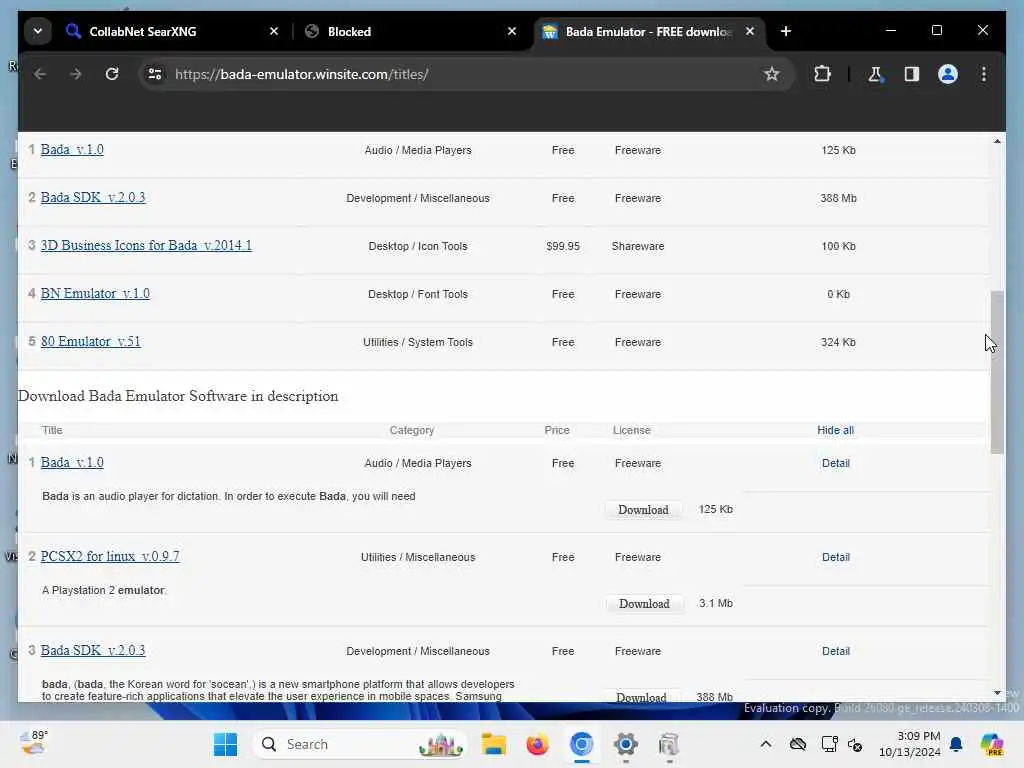The height and width of the screenshot is (768, 1024).
Task: Open Settings gear in the taskbar
Action: (x=625, y=744)
